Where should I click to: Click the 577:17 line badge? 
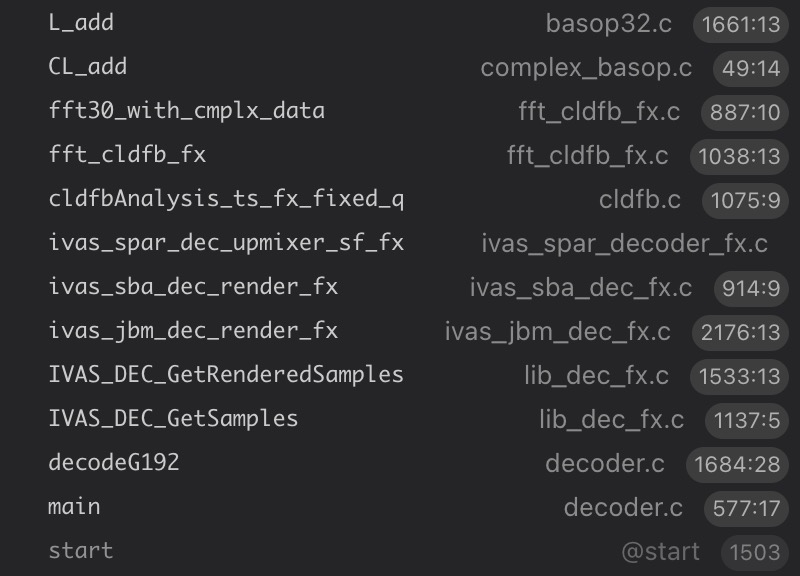click(x=746, y=508)
